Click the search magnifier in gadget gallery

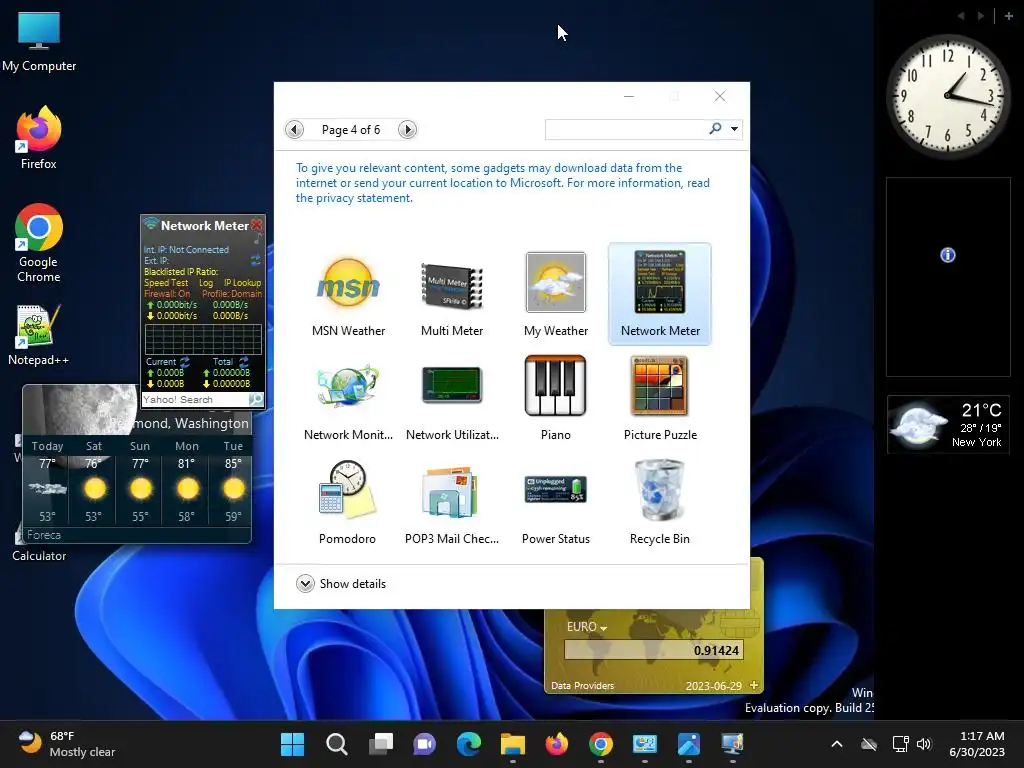(715, 129)
